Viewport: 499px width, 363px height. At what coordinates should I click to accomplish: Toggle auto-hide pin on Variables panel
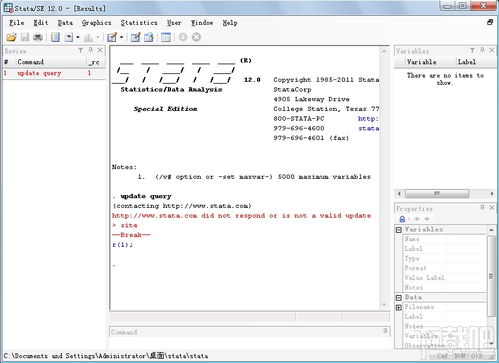482,50
